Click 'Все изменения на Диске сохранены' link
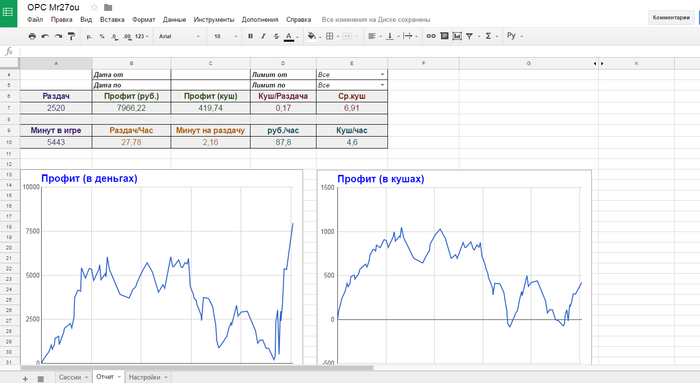Image resolution: width=700 pixels, height=383 pixels. tap(376, 20)
